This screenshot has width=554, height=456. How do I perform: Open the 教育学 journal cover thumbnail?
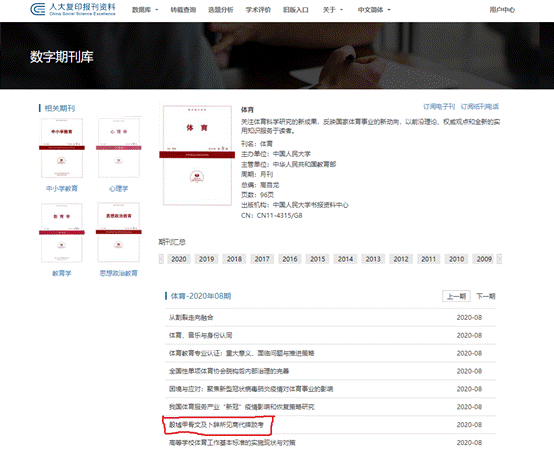62,232
